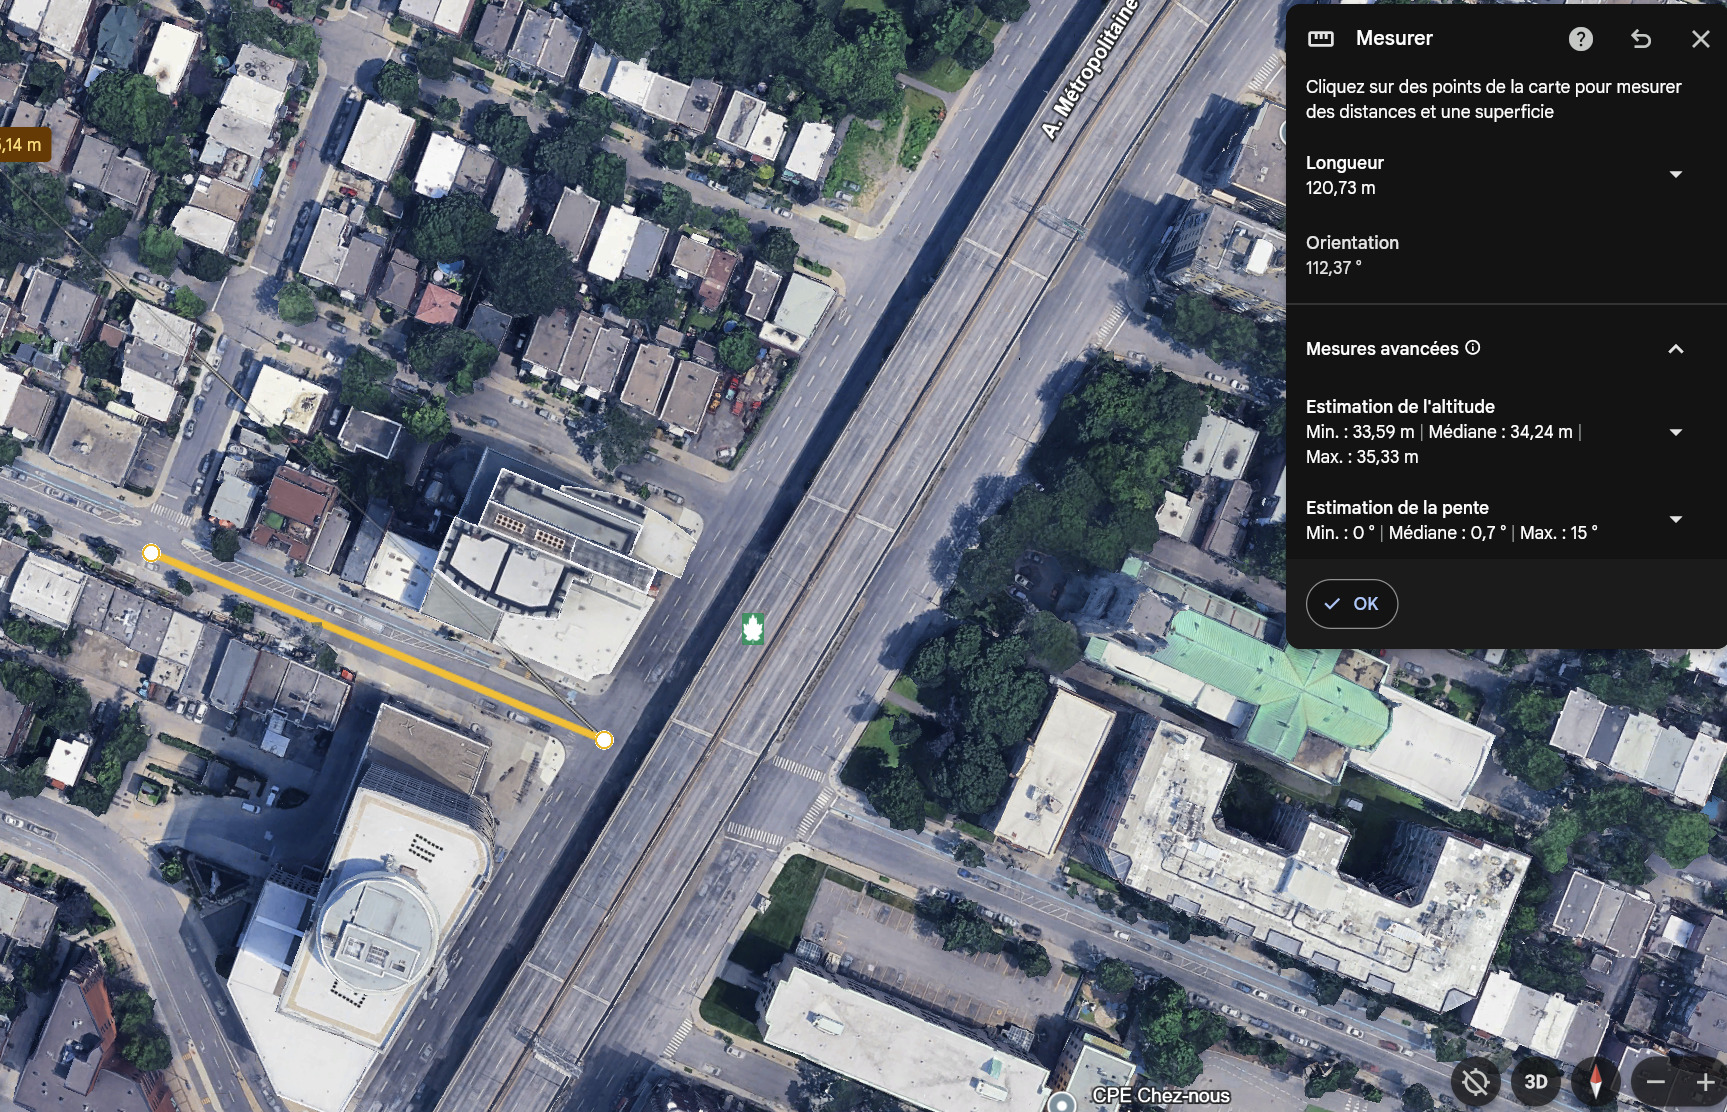Toggle the 3D view button
Image resolution: width=1727 pixels, height=1112 pixels.
click(1536, 1082)
